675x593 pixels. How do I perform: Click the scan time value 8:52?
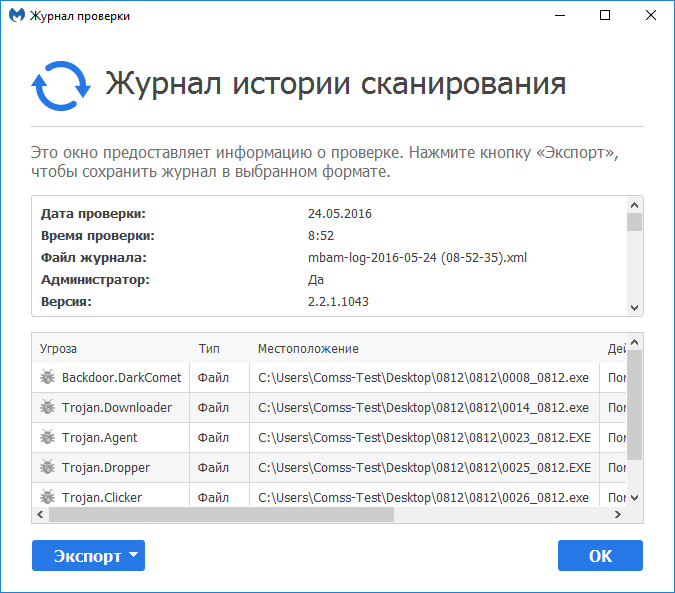[x=321, y=235]
